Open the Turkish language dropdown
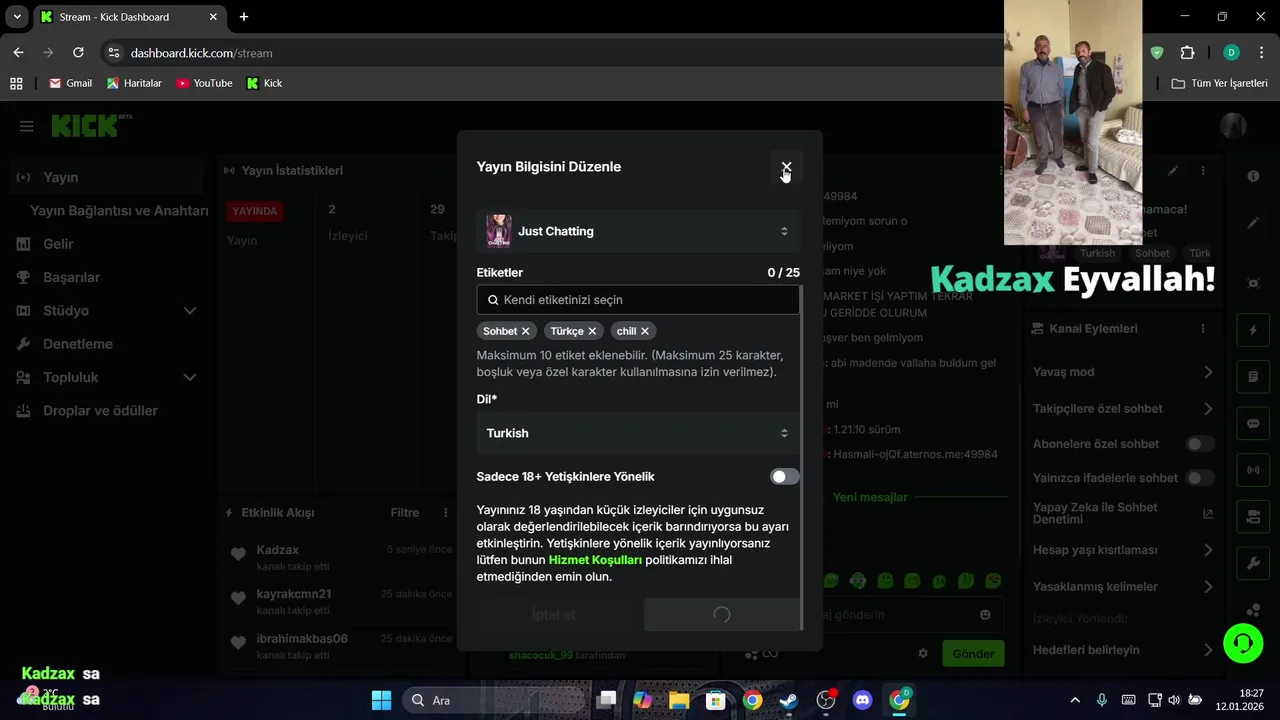The height and width of the screenshot is (720, 1280). (x=638, y=433)
